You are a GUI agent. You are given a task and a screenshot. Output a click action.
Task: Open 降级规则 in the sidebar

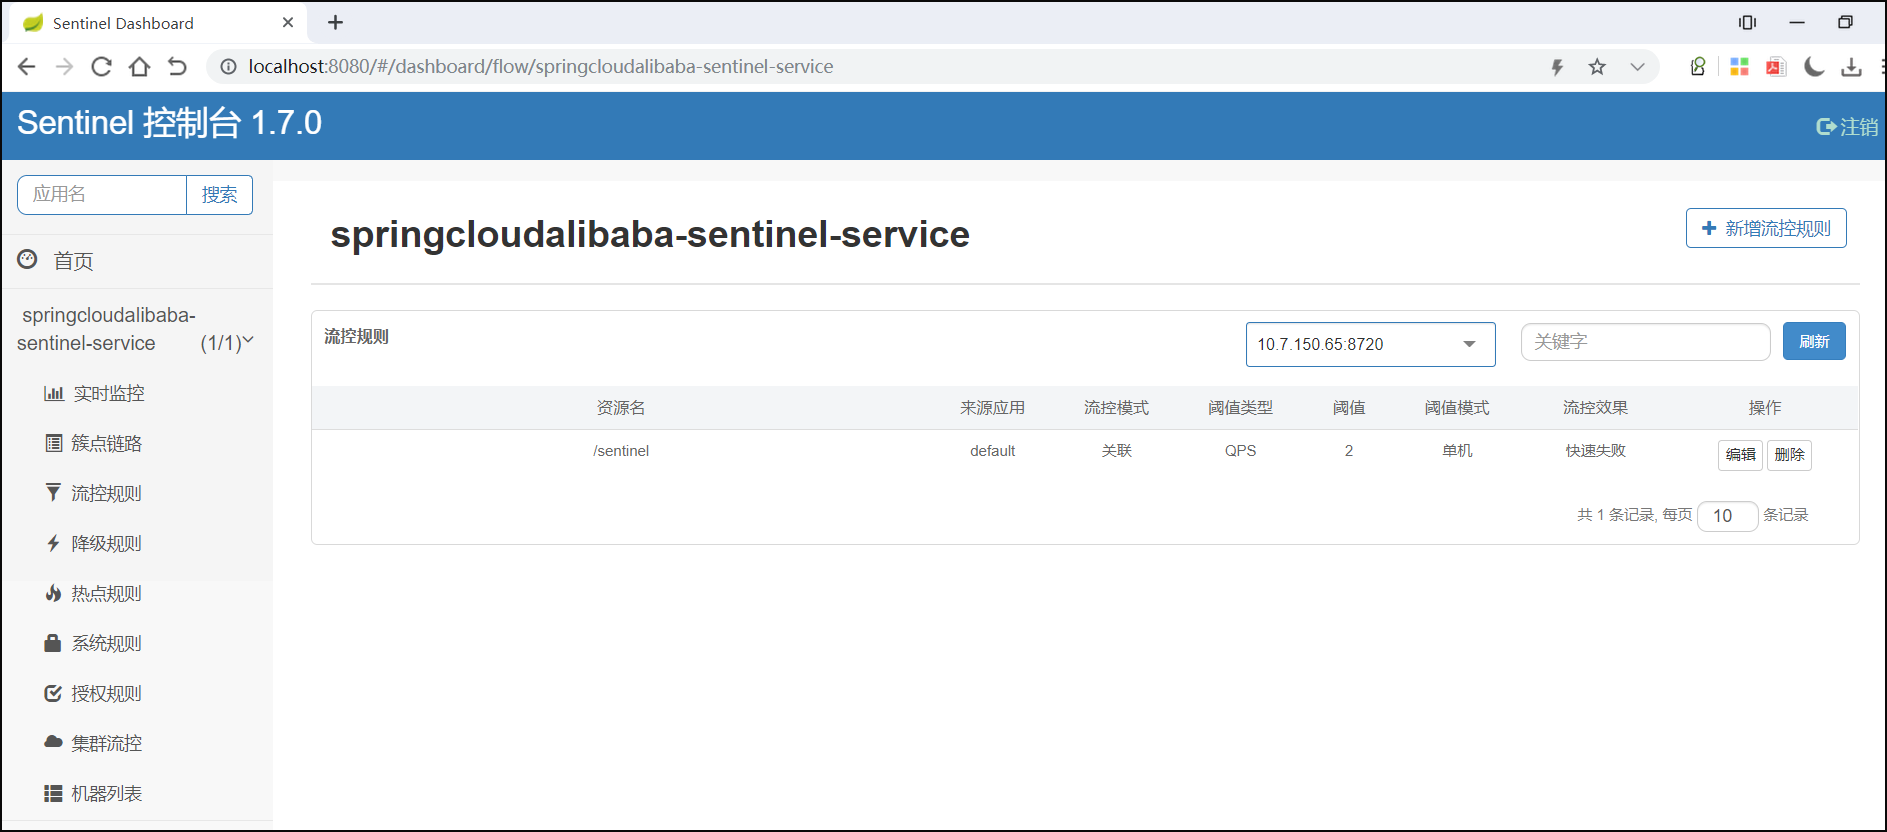point(107,544)
